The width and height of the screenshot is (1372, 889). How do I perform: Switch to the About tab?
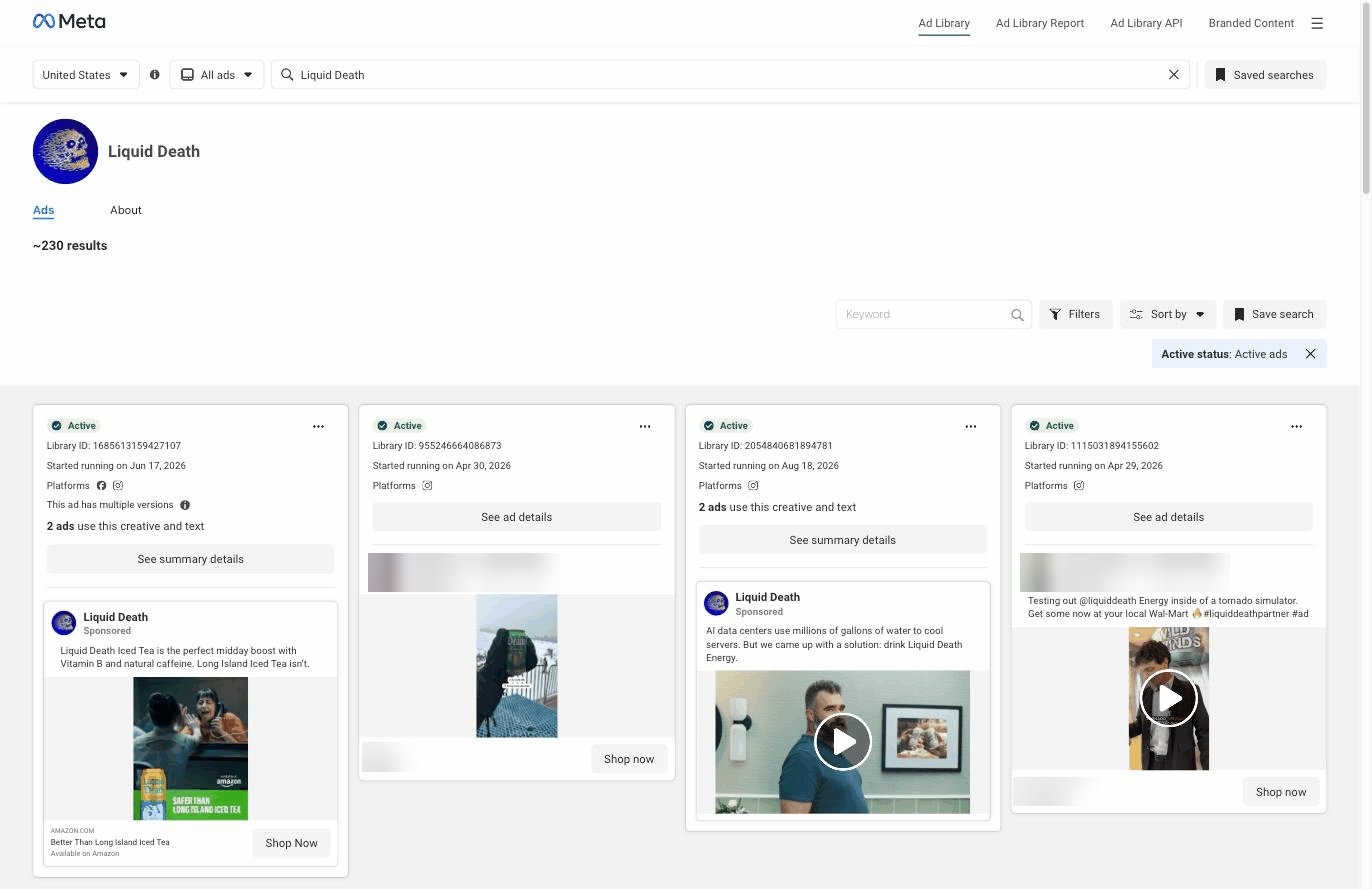(126, 210)
